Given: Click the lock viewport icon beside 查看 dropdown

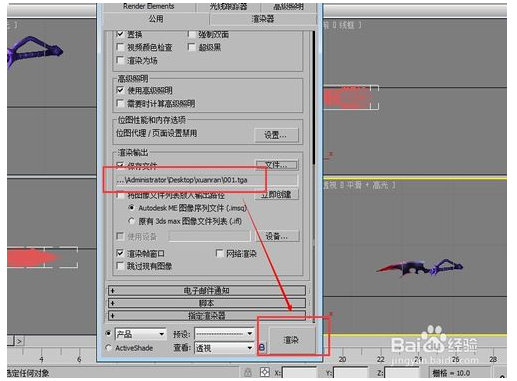Looking at the screenshot, I should pos(262,348).
